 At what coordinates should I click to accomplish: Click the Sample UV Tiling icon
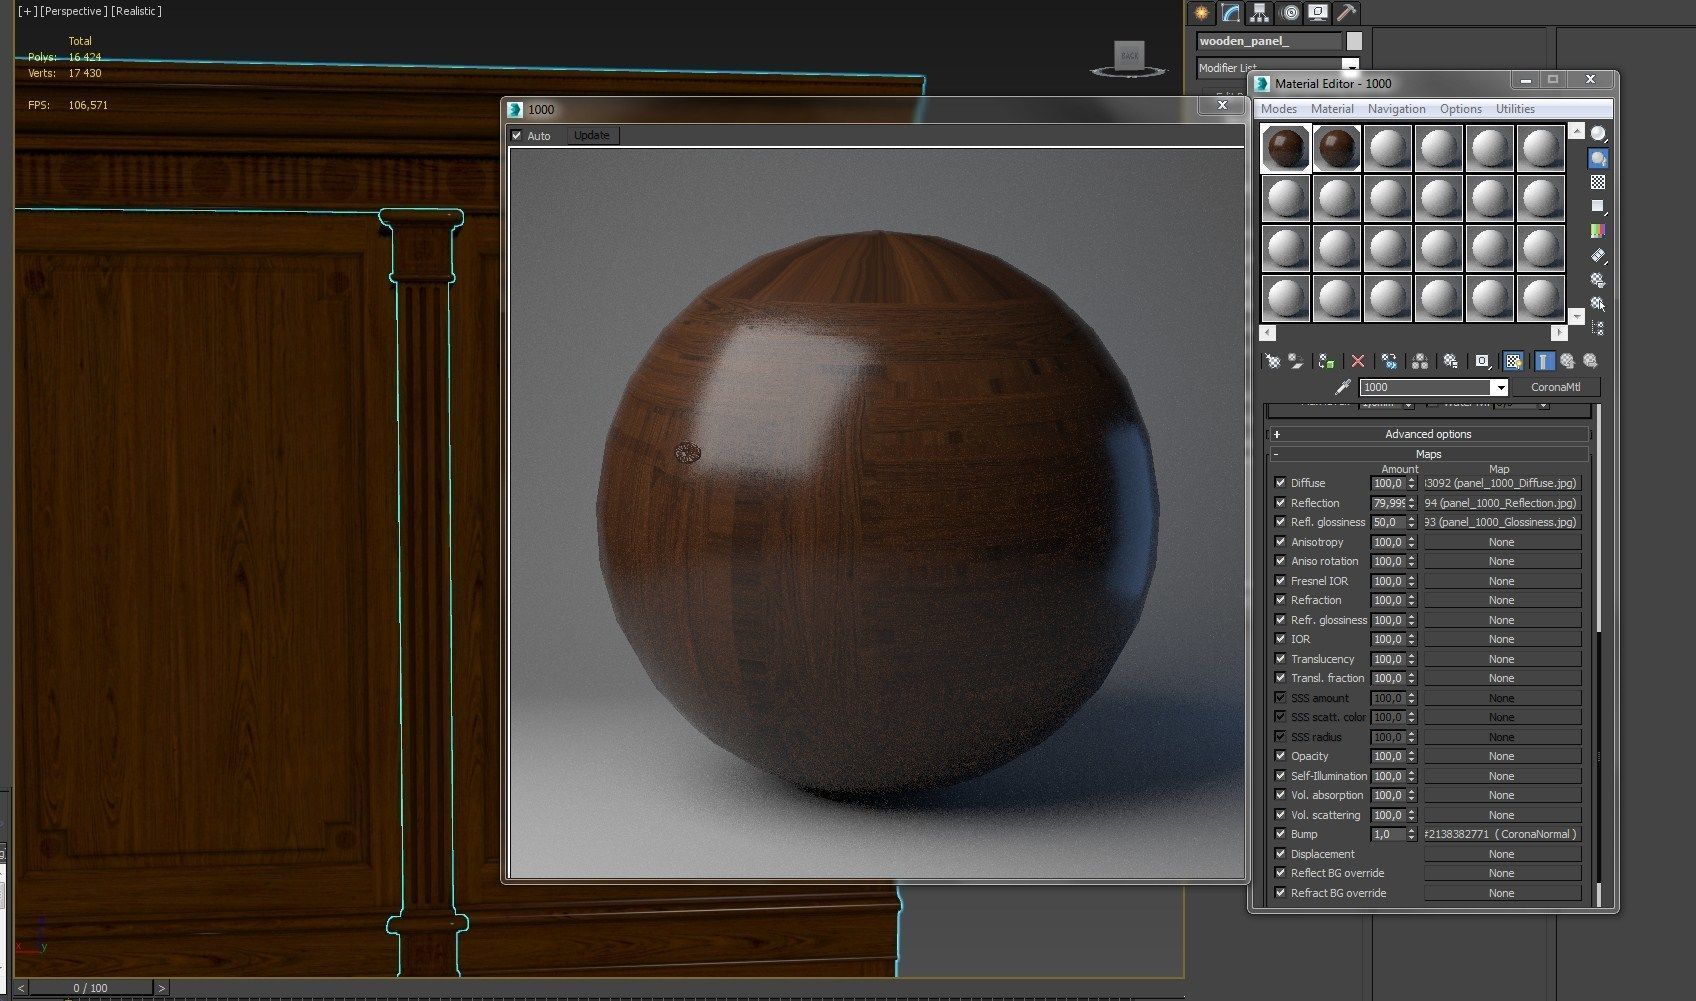(1598, 206)
